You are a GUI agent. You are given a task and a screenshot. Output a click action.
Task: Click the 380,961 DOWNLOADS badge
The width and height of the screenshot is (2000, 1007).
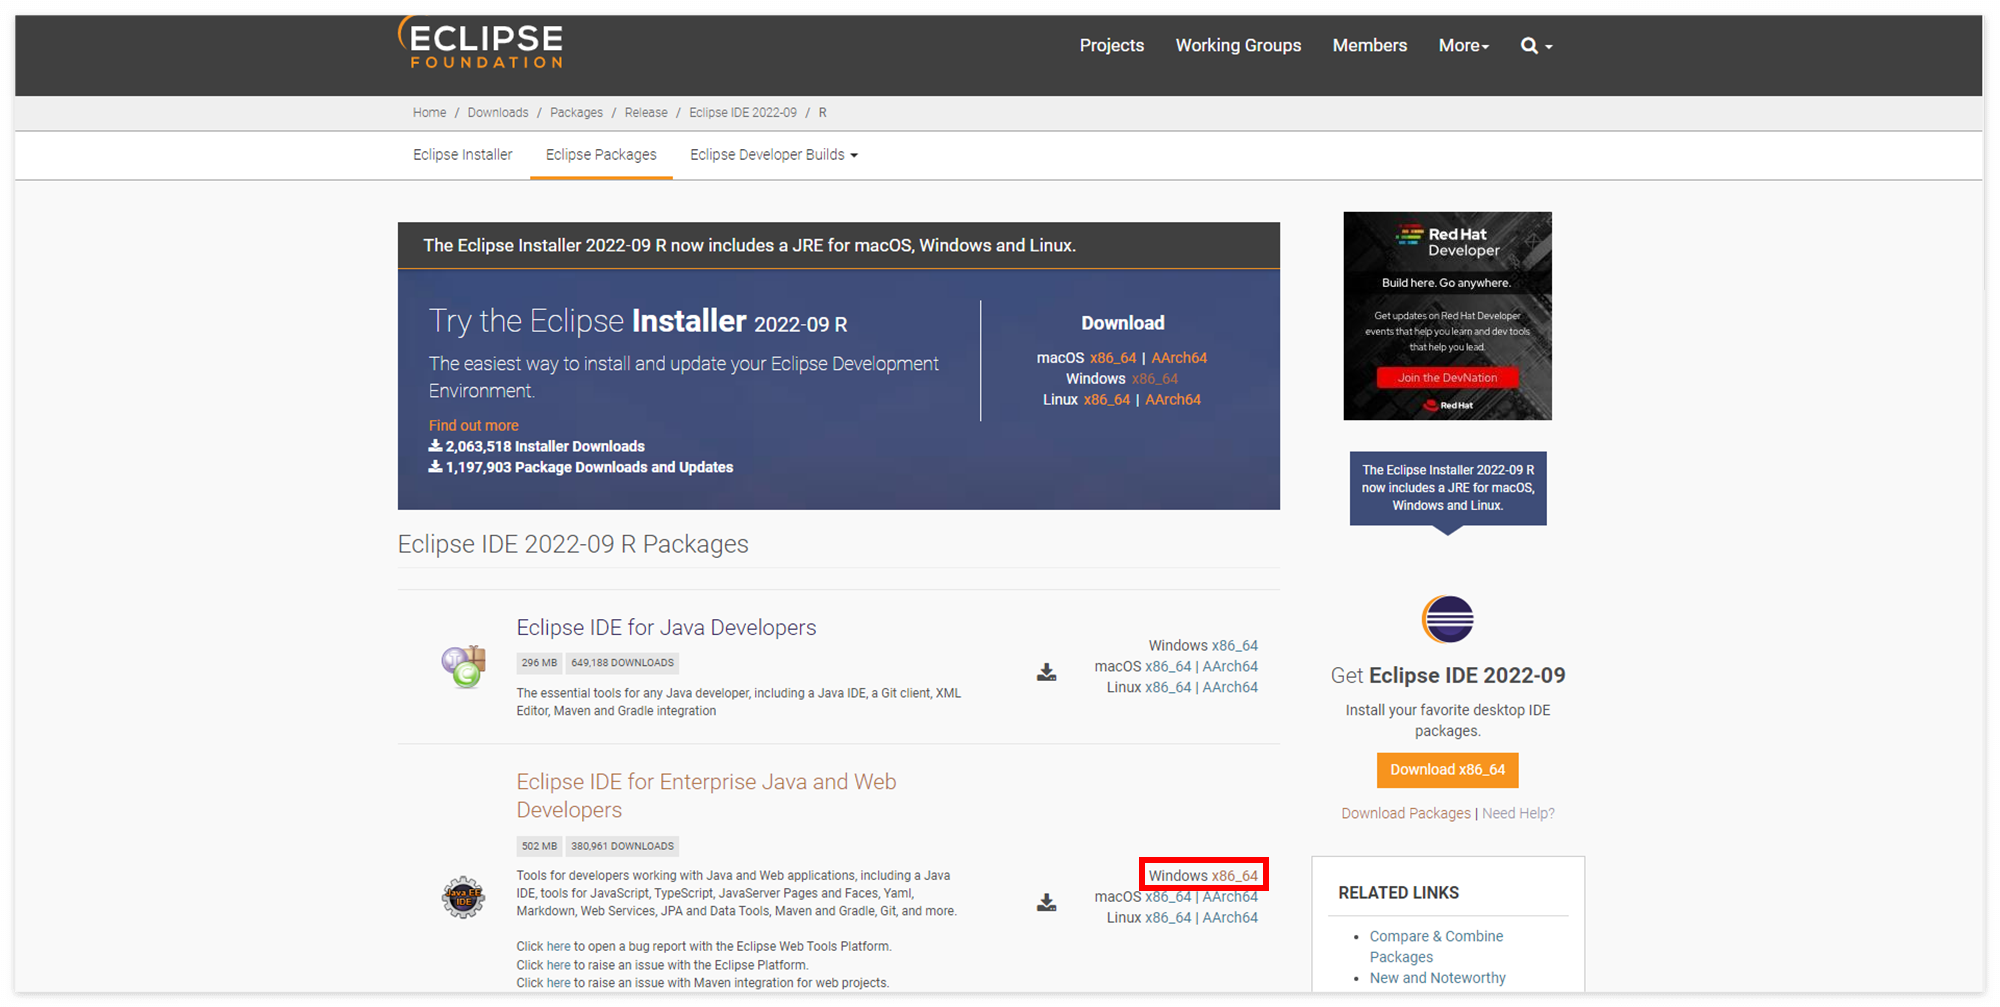pyautogui.click(x=622, y=846)
